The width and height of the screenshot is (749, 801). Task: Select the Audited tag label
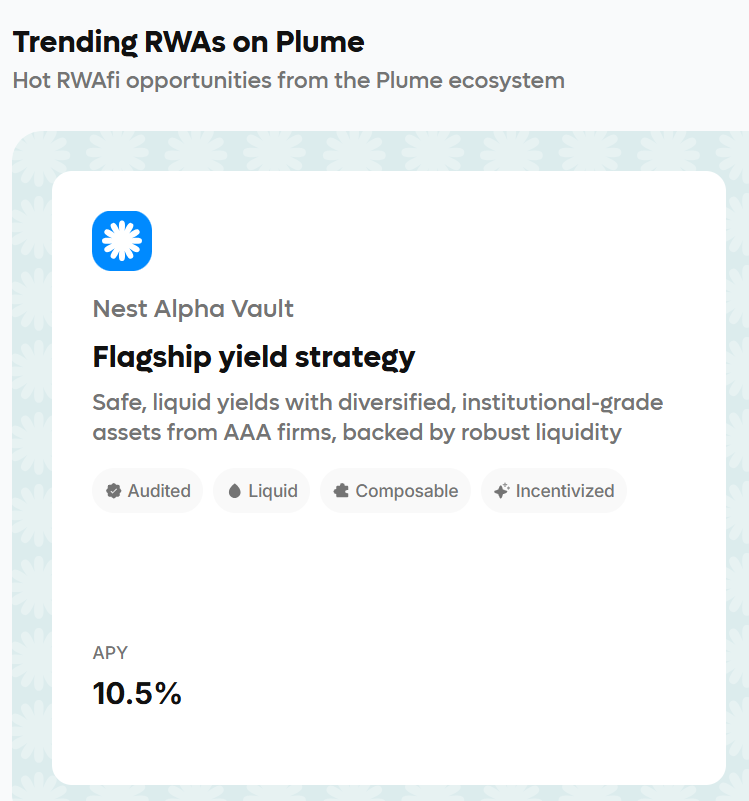(x=159, y=491)
